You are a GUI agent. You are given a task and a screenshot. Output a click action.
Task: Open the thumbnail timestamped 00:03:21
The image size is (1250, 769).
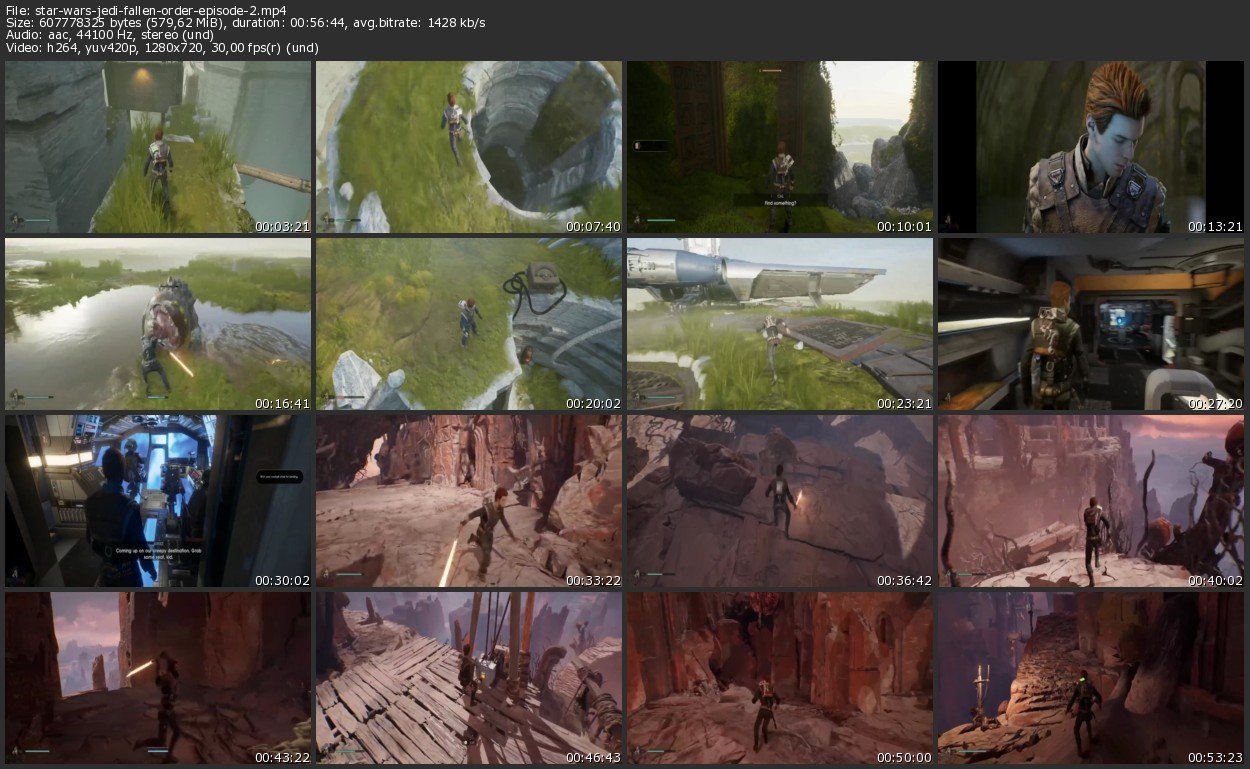158,147
